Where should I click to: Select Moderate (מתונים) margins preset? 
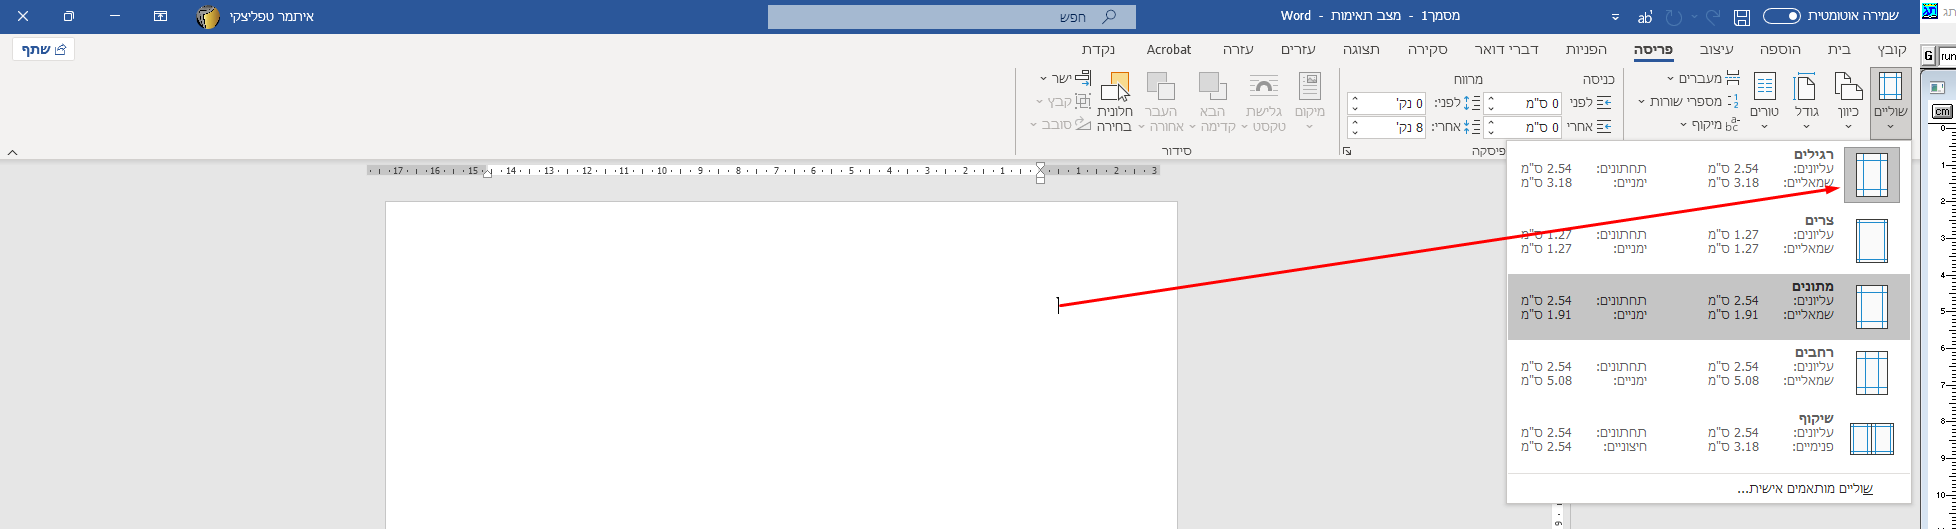point(1708,307)
